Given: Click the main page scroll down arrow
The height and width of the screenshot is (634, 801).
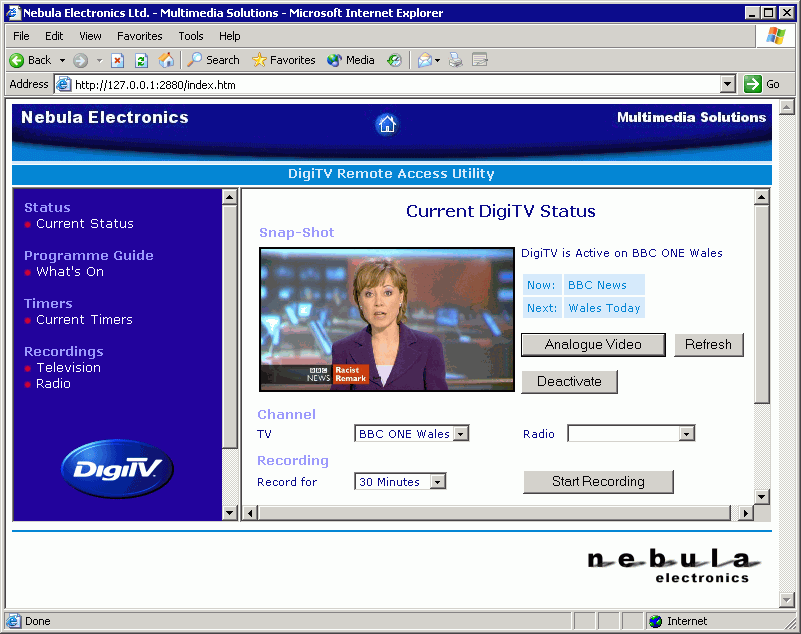Looking at the screenshot, I should point(787,599).
